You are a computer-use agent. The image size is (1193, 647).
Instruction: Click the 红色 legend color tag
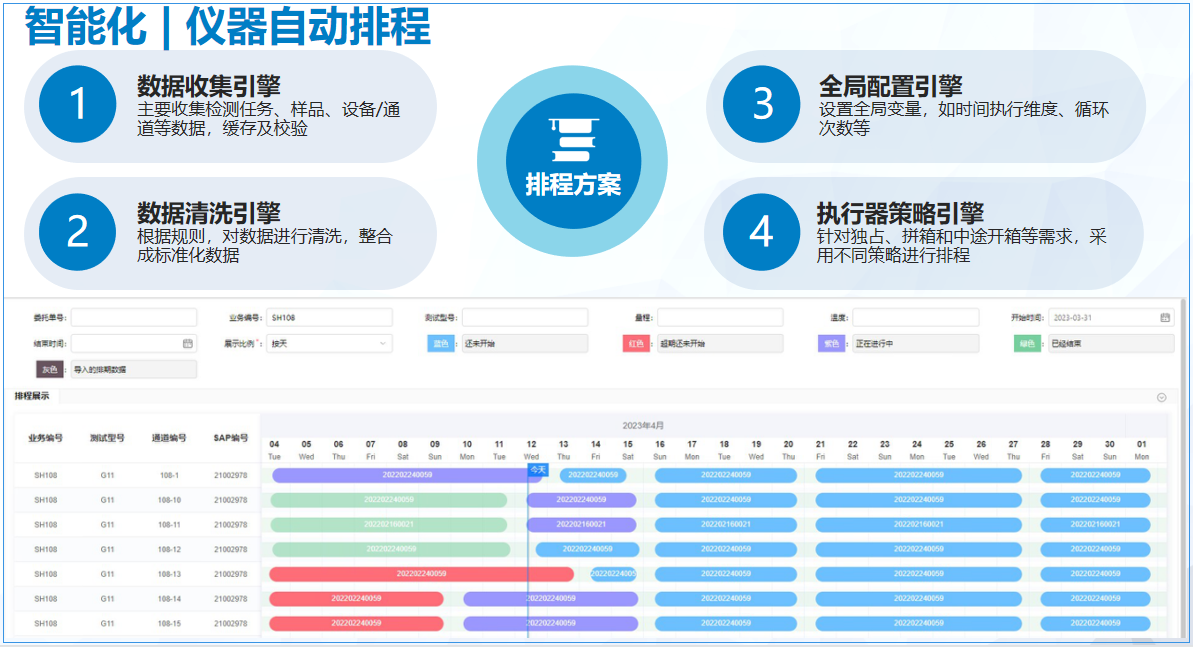click(x=637, y=343)
